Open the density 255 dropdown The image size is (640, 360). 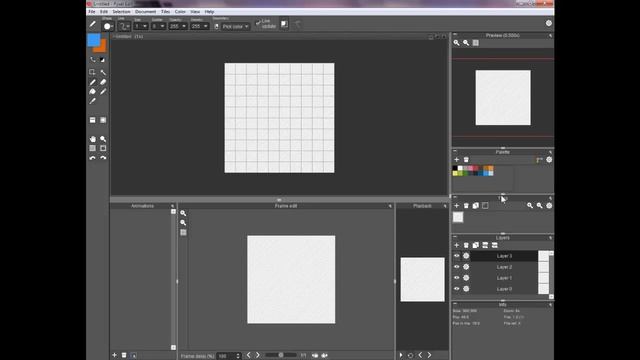pos(200,26)
